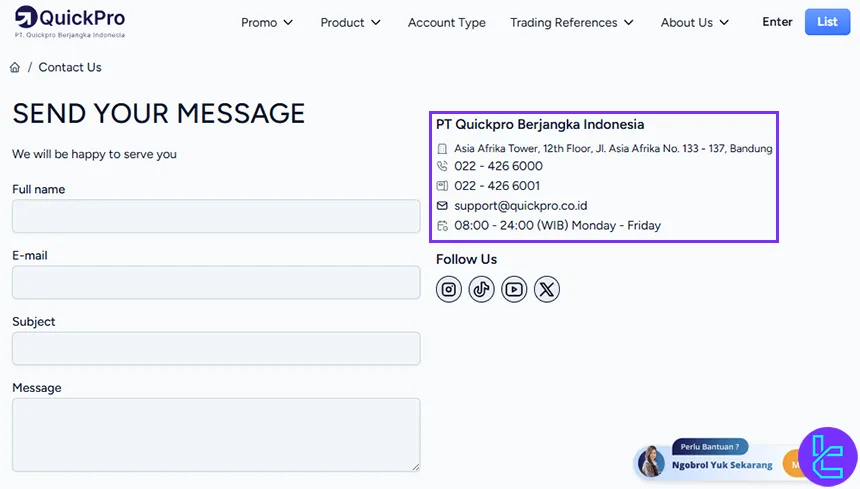
Task: Focus the E-mail input field
Action: pyautogui.click(x=216, y=282)
